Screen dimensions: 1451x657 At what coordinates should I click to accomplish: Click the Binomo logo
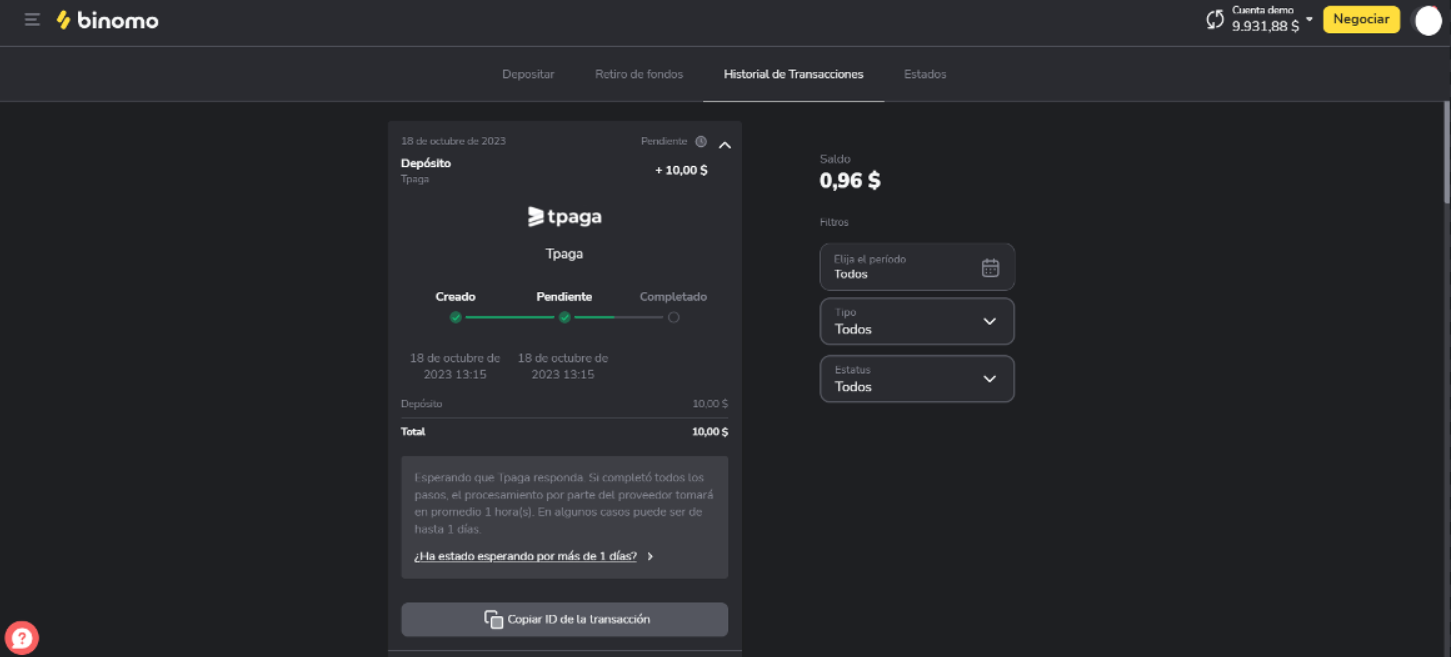coord(108,20)
